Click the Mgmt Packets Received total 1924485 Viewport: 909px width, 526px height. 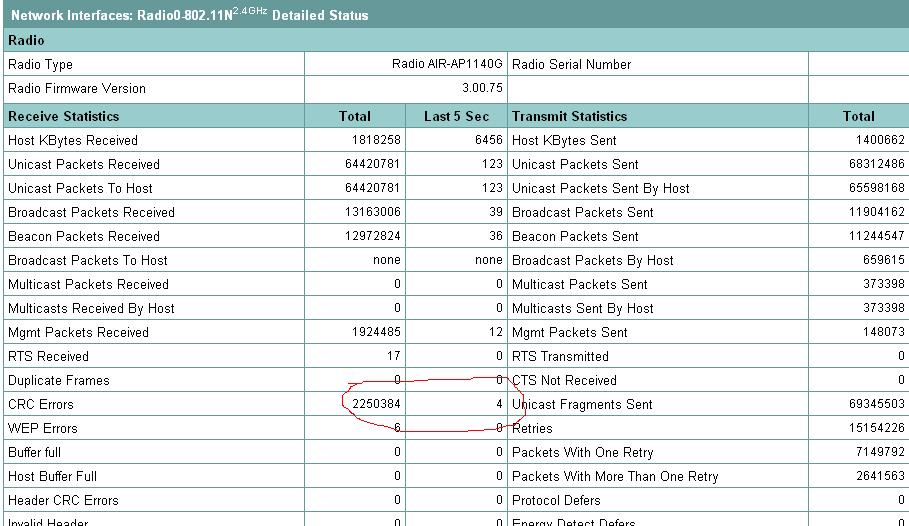[x=375, y=332]
